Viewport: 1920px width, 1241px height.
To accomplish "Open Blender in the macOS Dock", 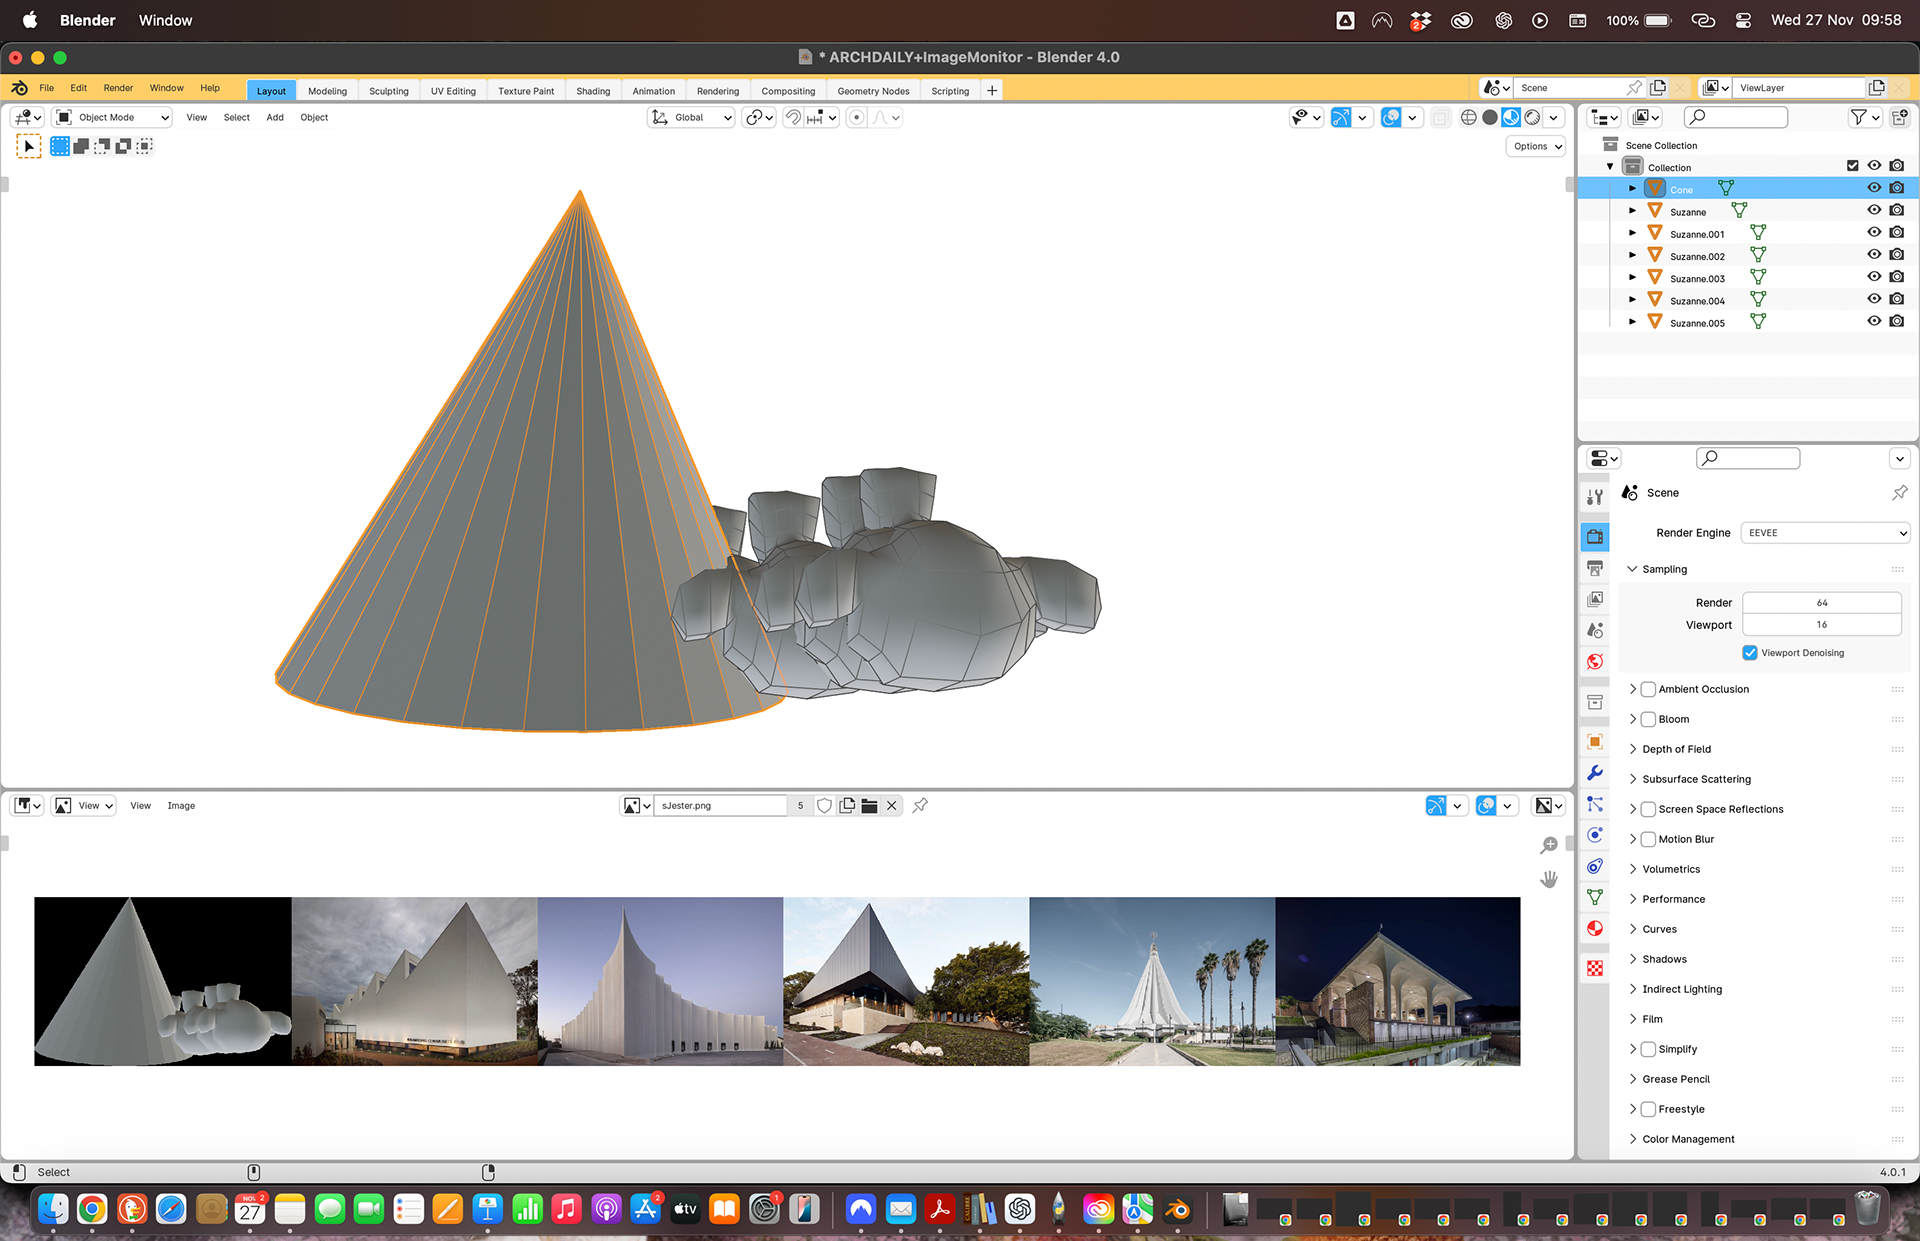I will (1178, 1210).
